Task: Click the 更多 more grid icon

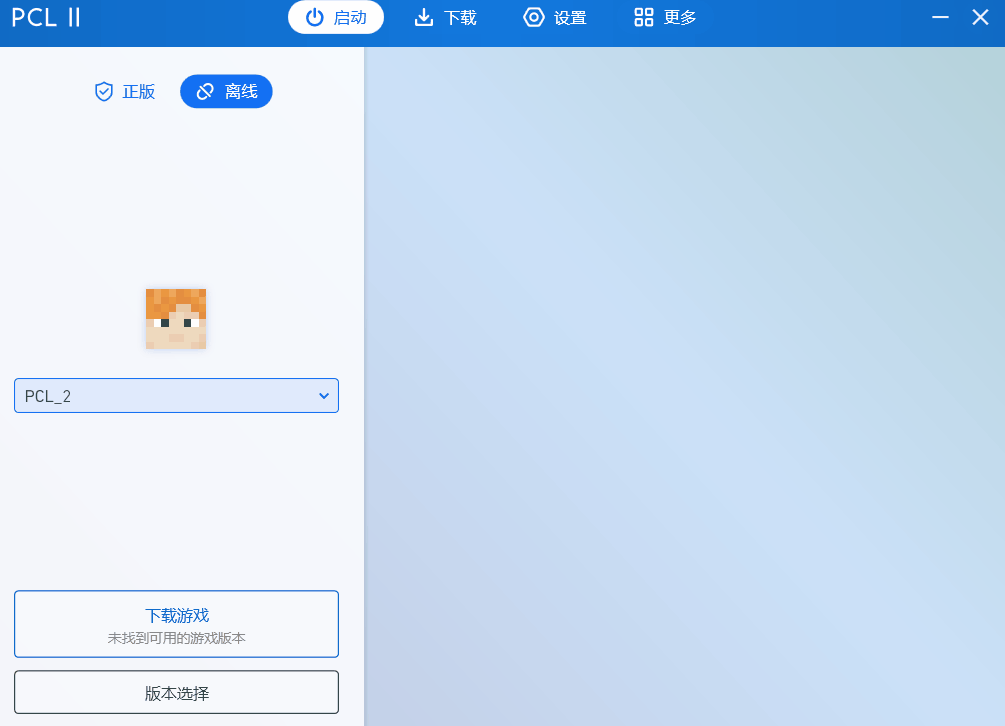Action: (642, 17)
